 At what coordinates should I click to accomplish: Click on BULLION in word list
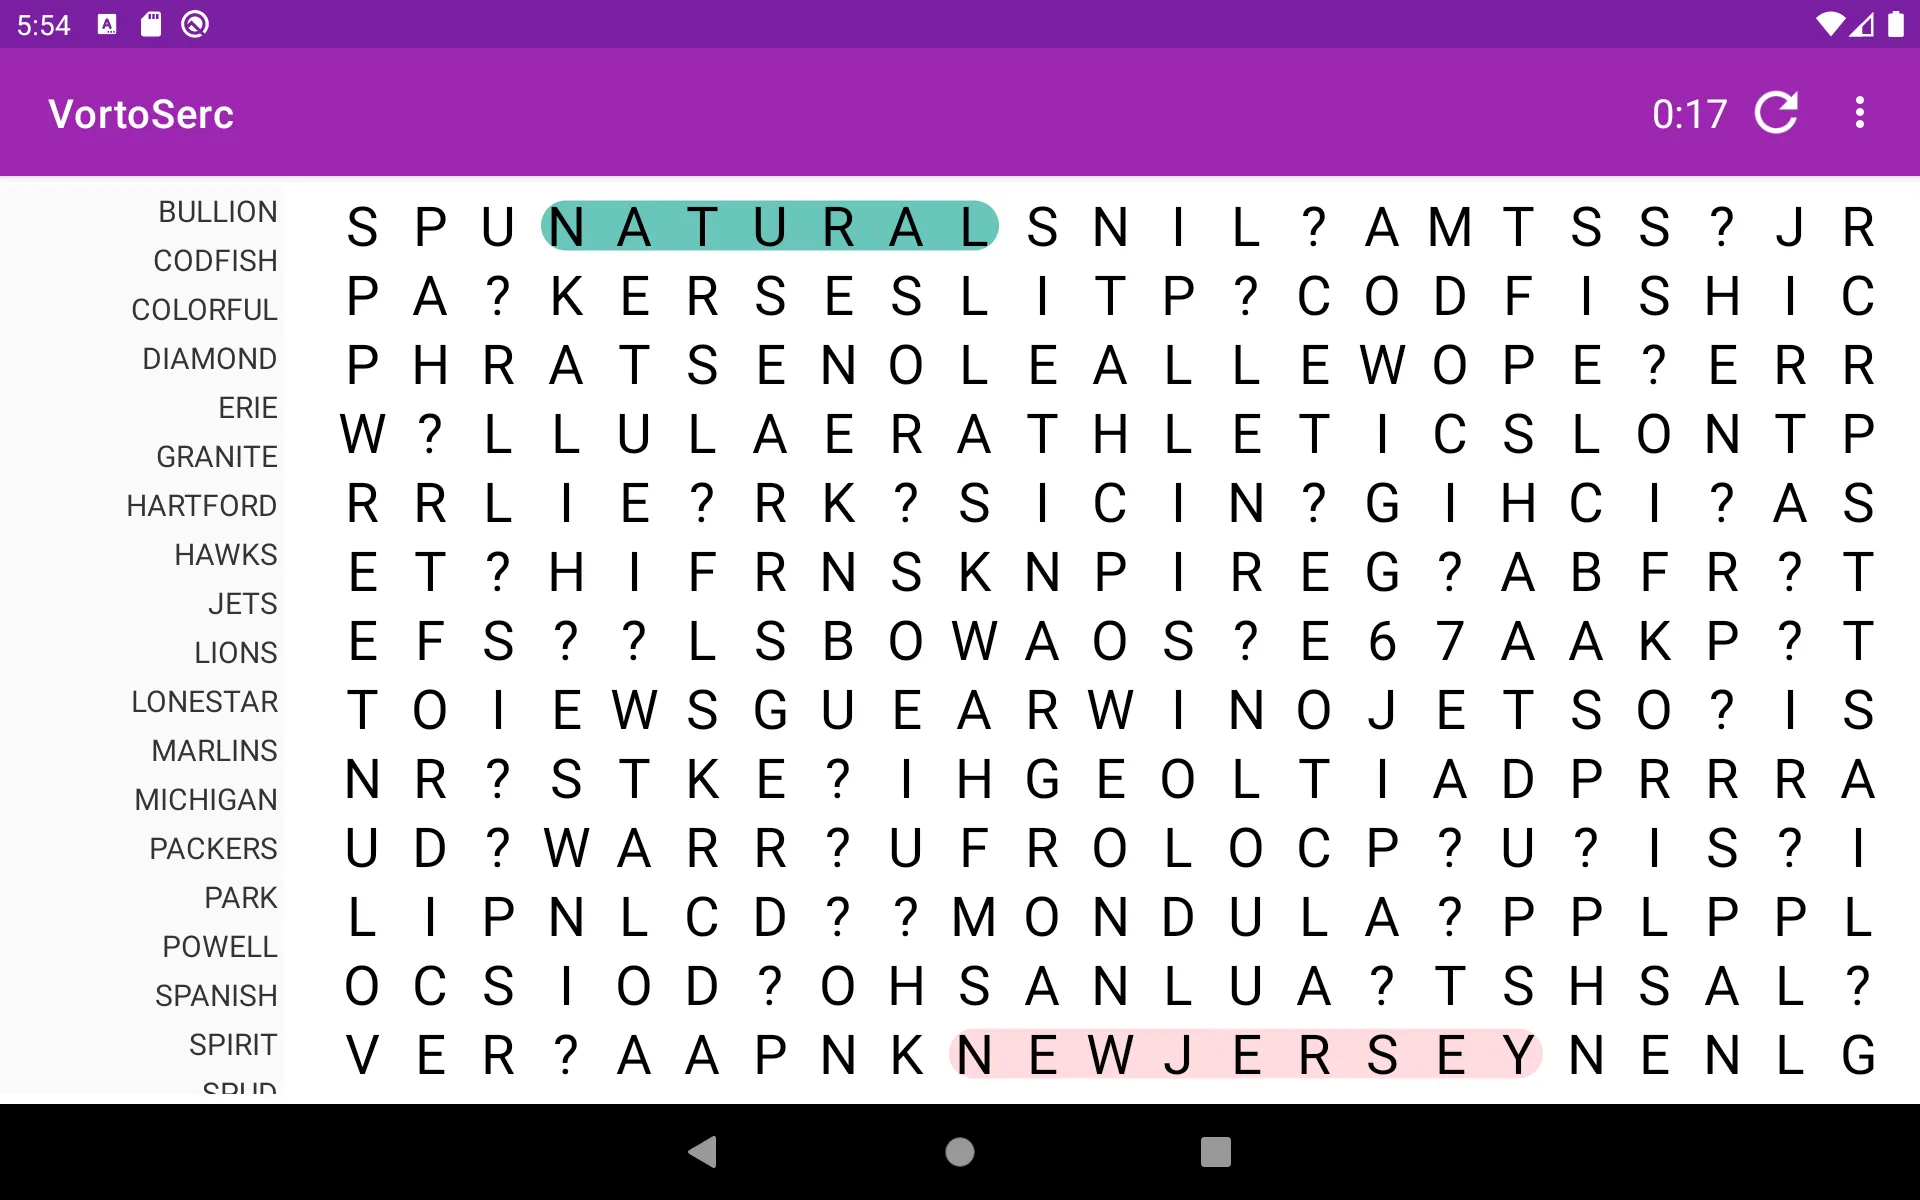[x=217, y=210]
